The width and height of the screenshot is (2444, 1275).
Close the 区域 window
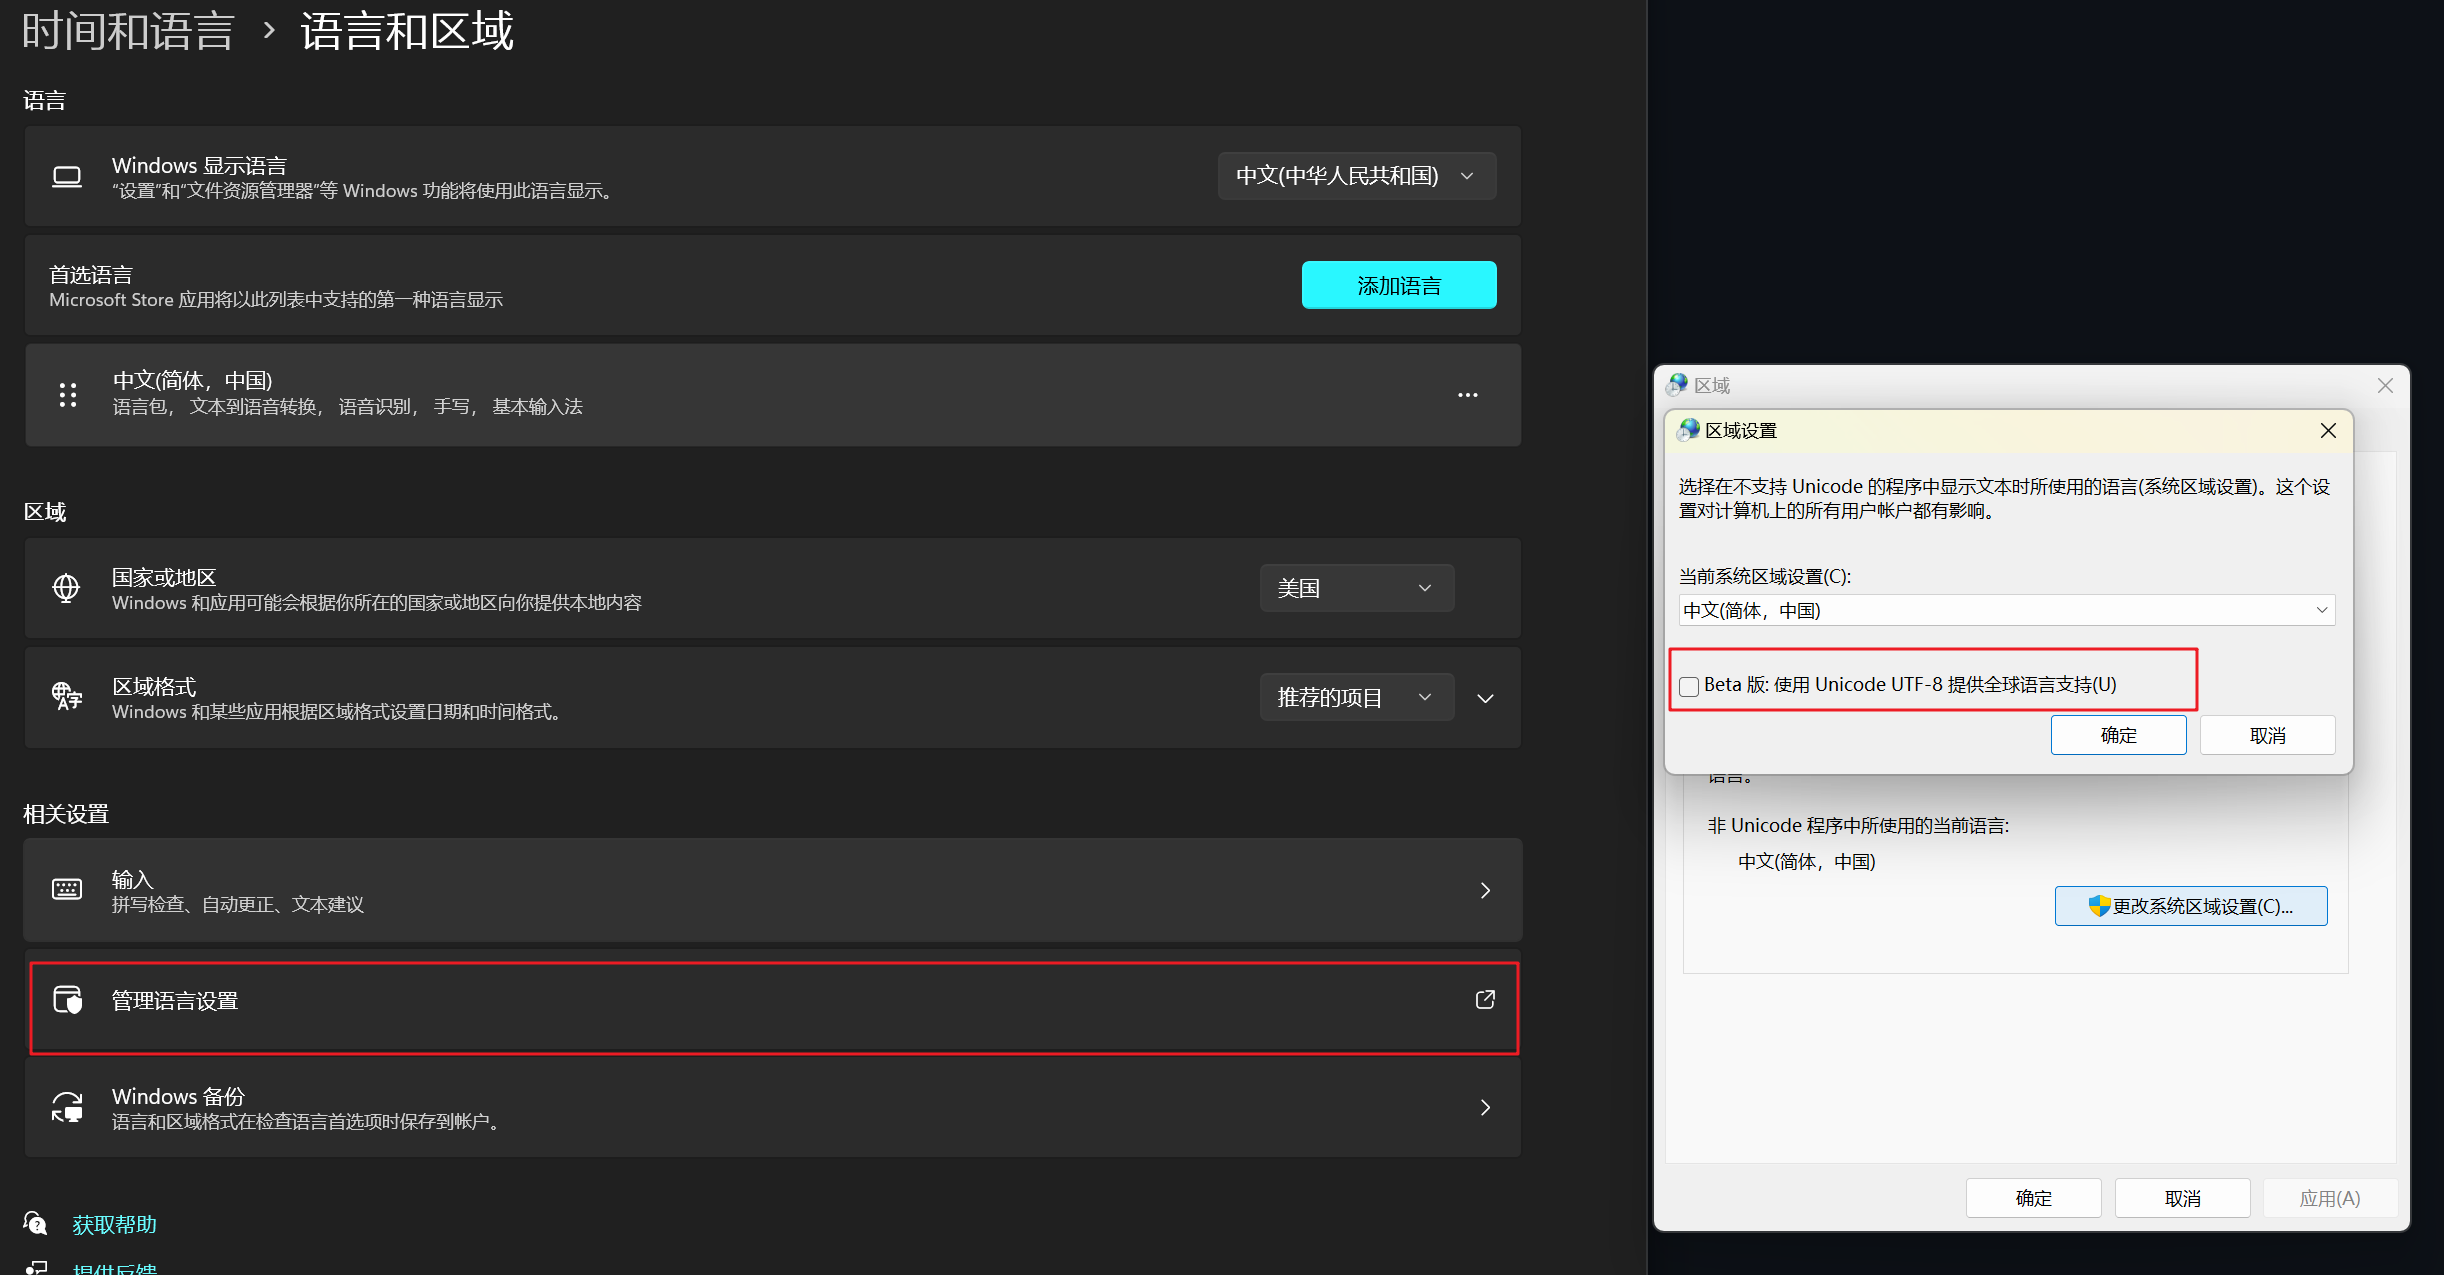[x=2385, y=385]
